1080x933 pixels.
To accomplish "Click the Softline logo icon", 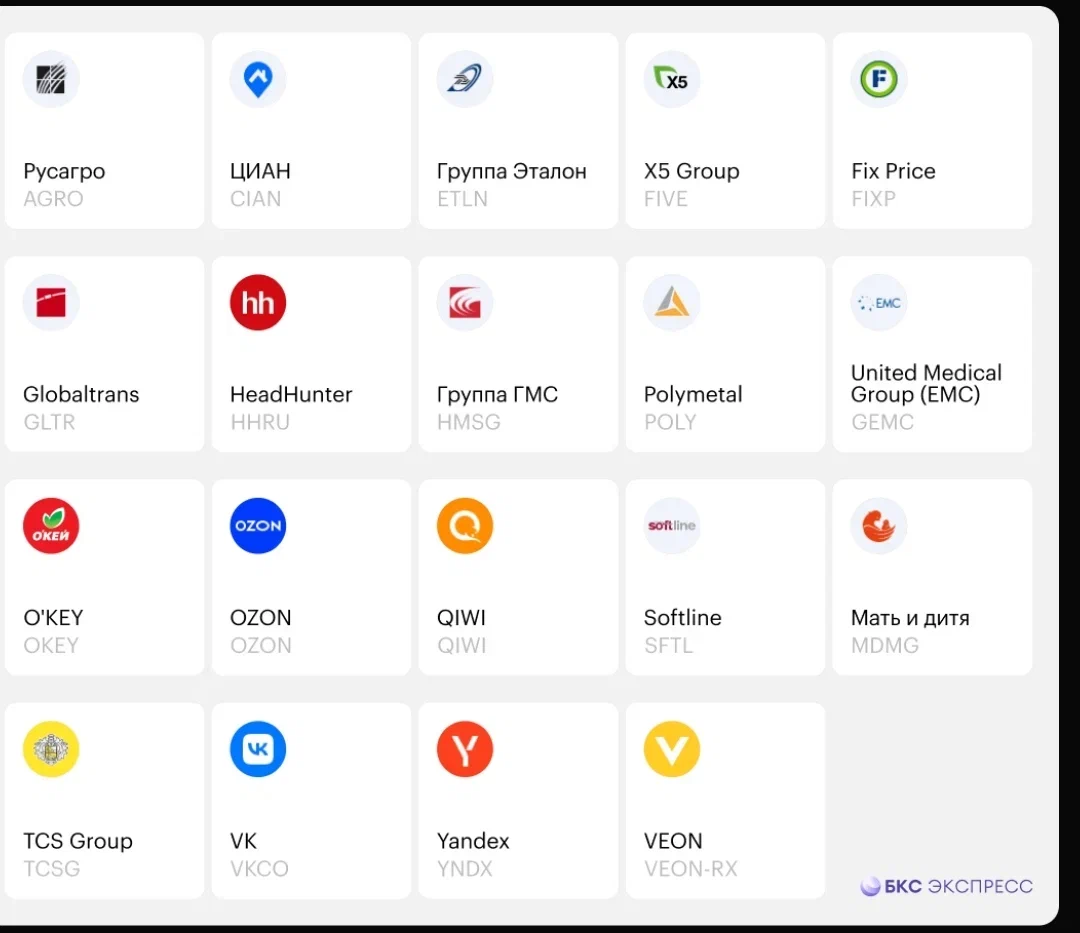I will click(672, 526).
